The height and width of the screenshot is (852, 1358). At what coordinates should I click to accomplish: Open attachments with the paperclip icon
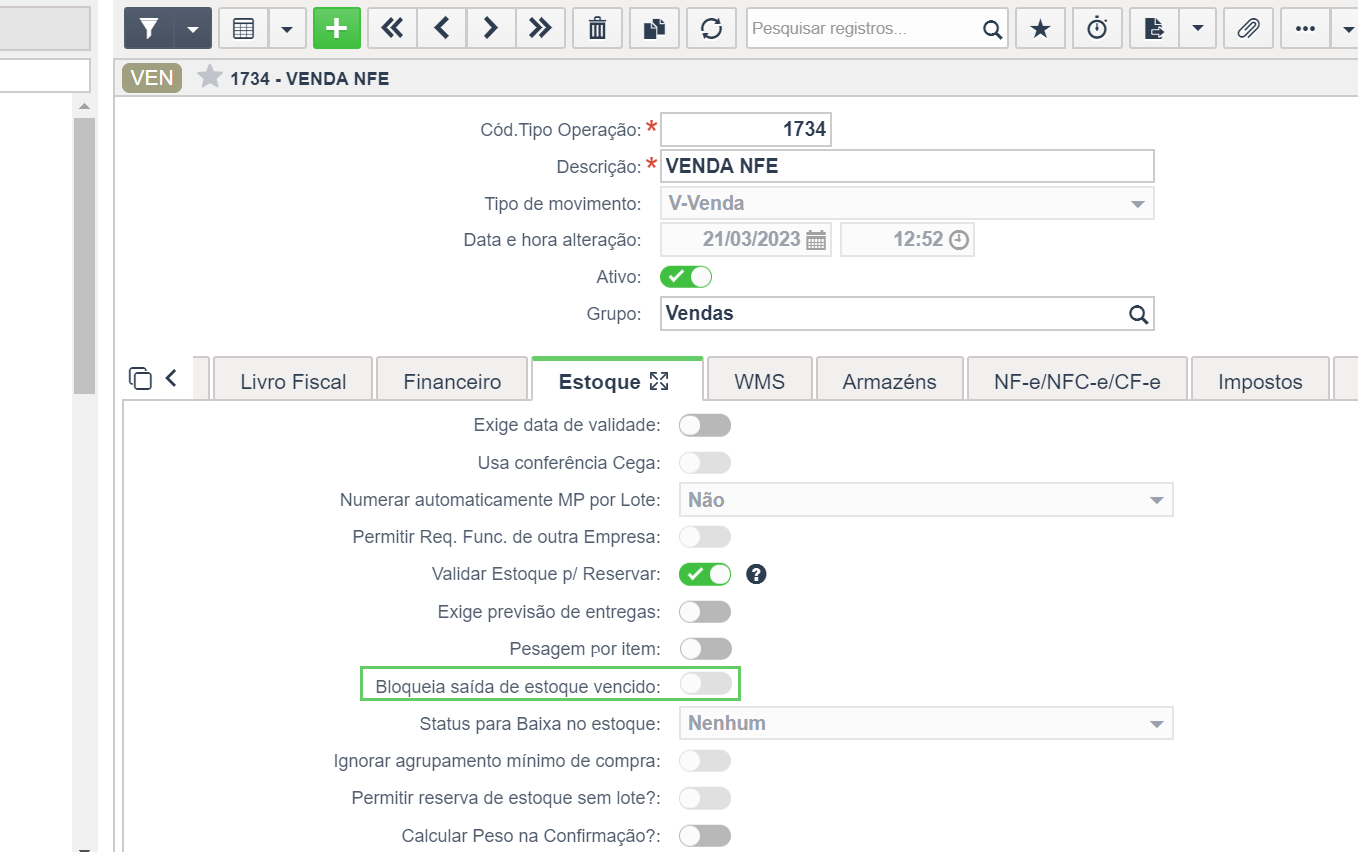click(1247, 28)
